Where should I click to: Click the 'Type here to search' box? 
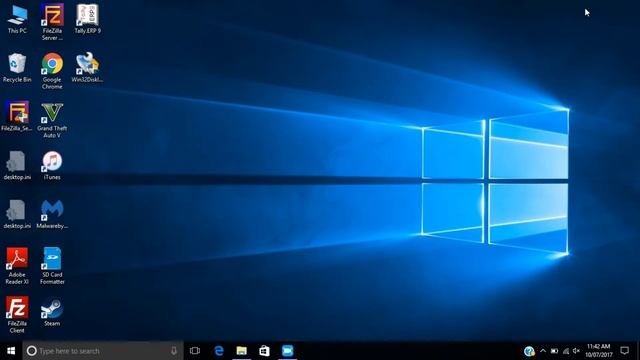[103, 351]
